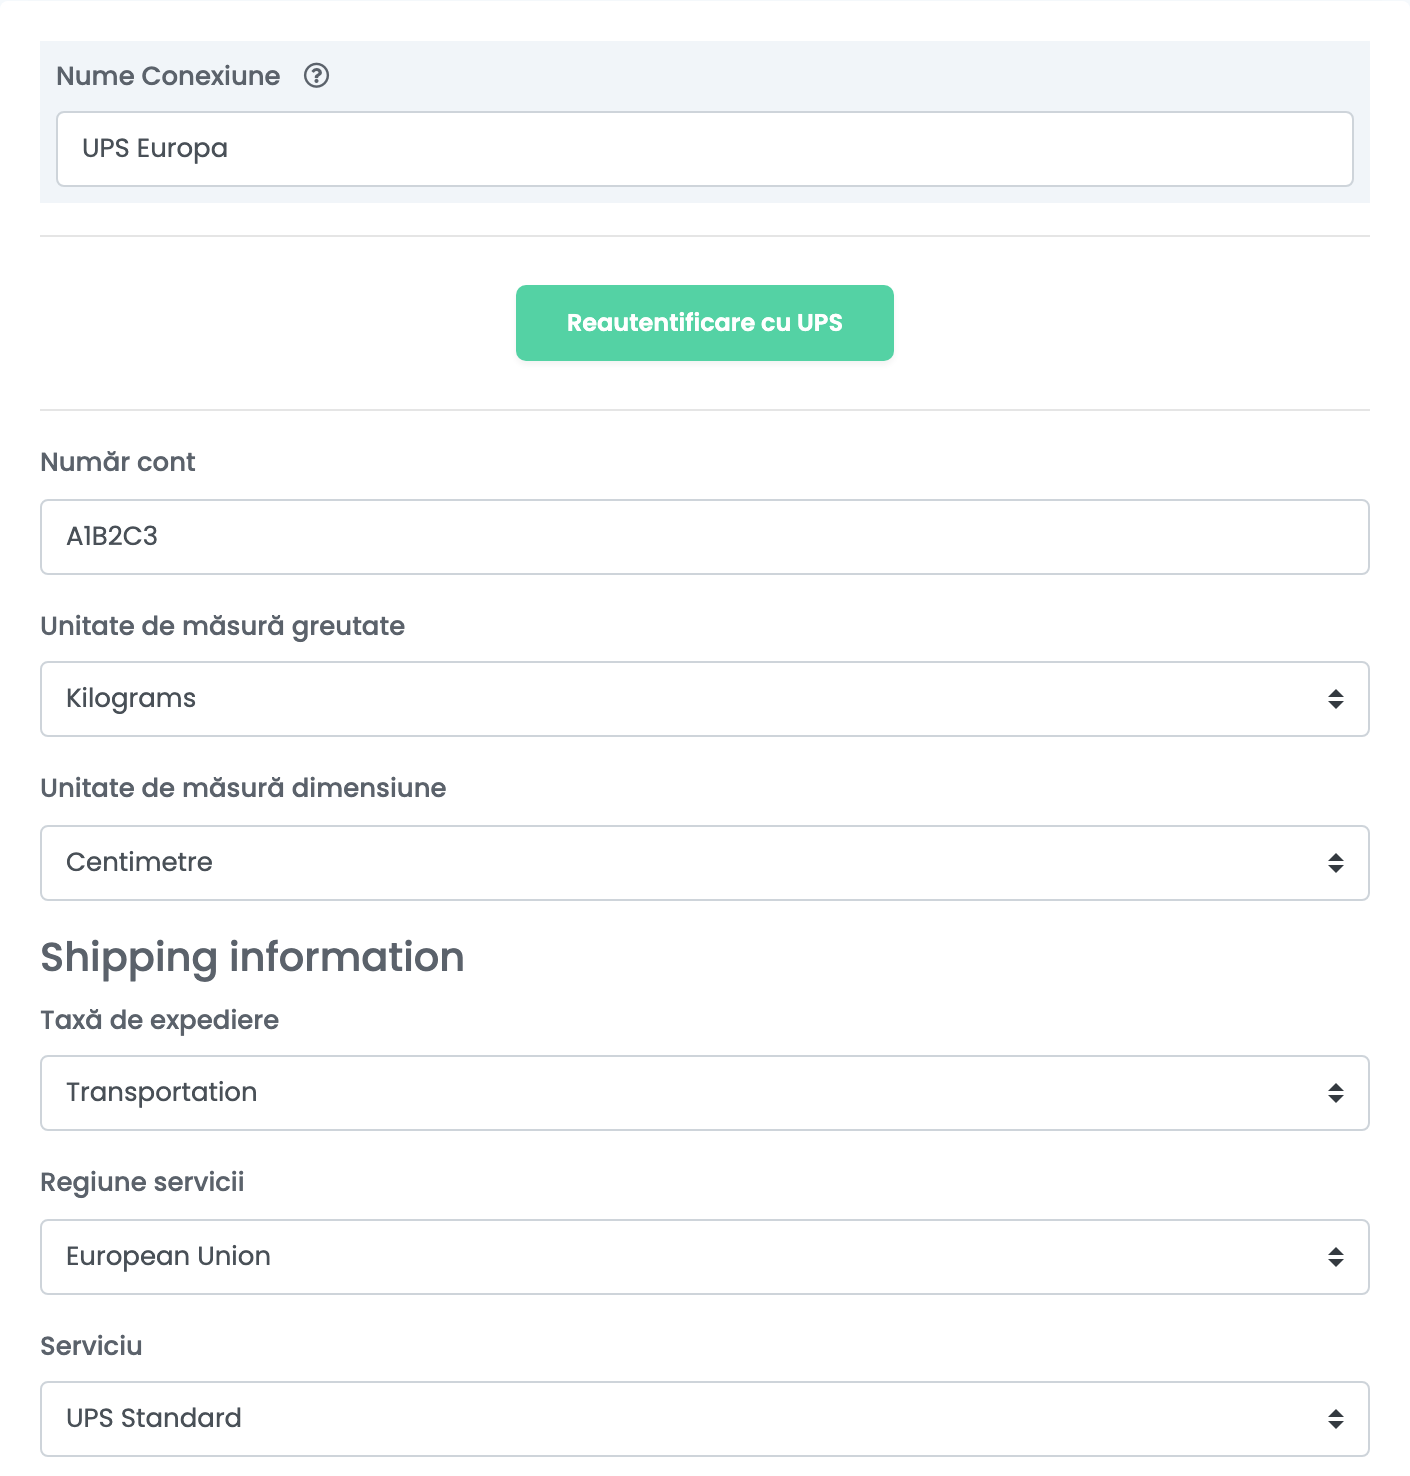Open the Centimetre dimension unit dropdown
The image size is (1410, 1476).
pyautogui.click(x=704, y=863)
